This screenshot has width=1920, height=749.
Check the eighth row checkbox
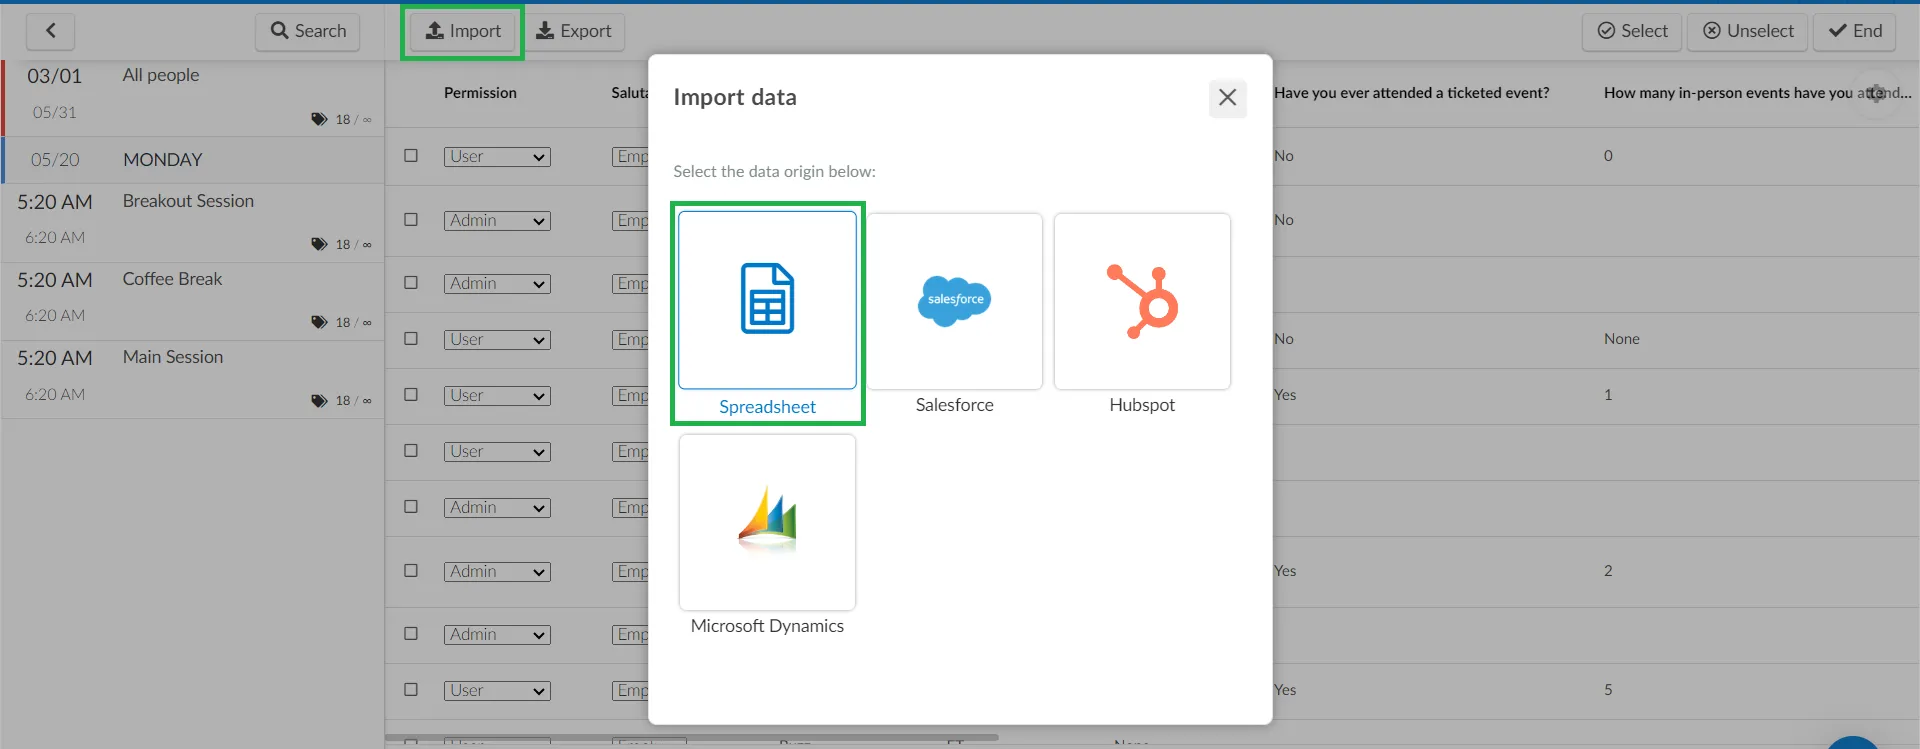[411, 571]
